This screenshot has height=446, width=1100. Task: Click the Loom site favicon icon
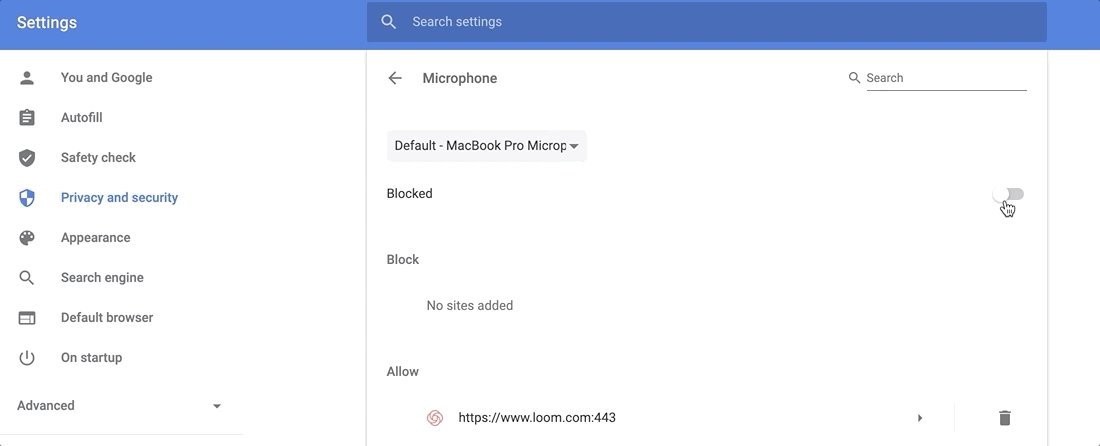pos(435,418)
